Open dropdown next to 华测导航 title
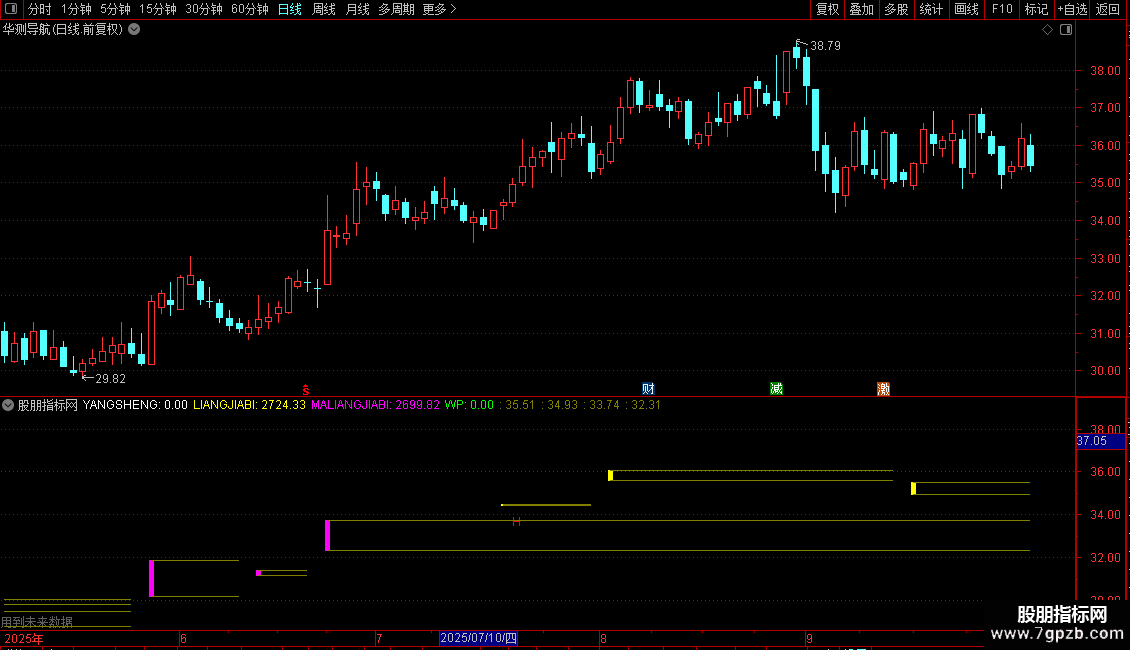This screenshot has width=1130, height=650. (134, 30)
